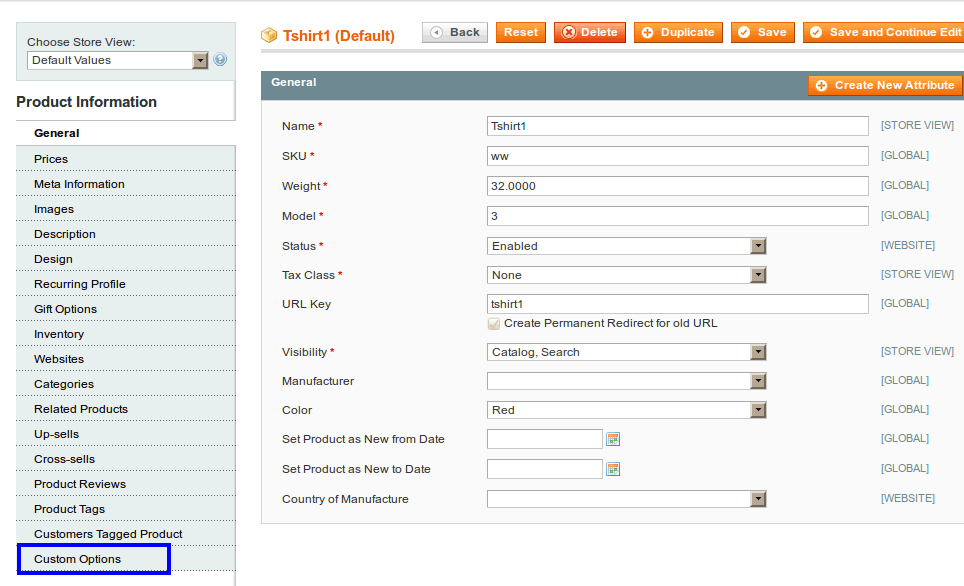Go to the Inventory tab
This screenshot has height=586, width=964.
tap(59, 334)
